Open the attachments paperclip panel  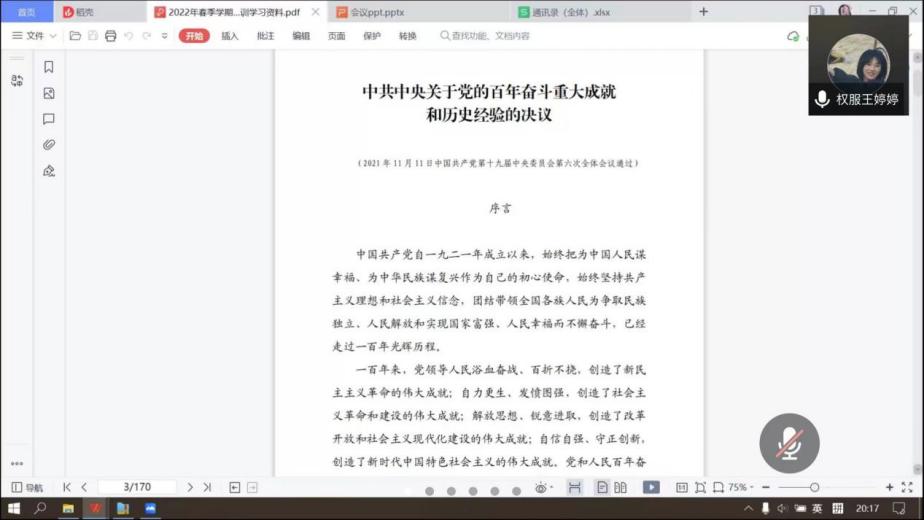pyautogui.click(x=48, y=145)
